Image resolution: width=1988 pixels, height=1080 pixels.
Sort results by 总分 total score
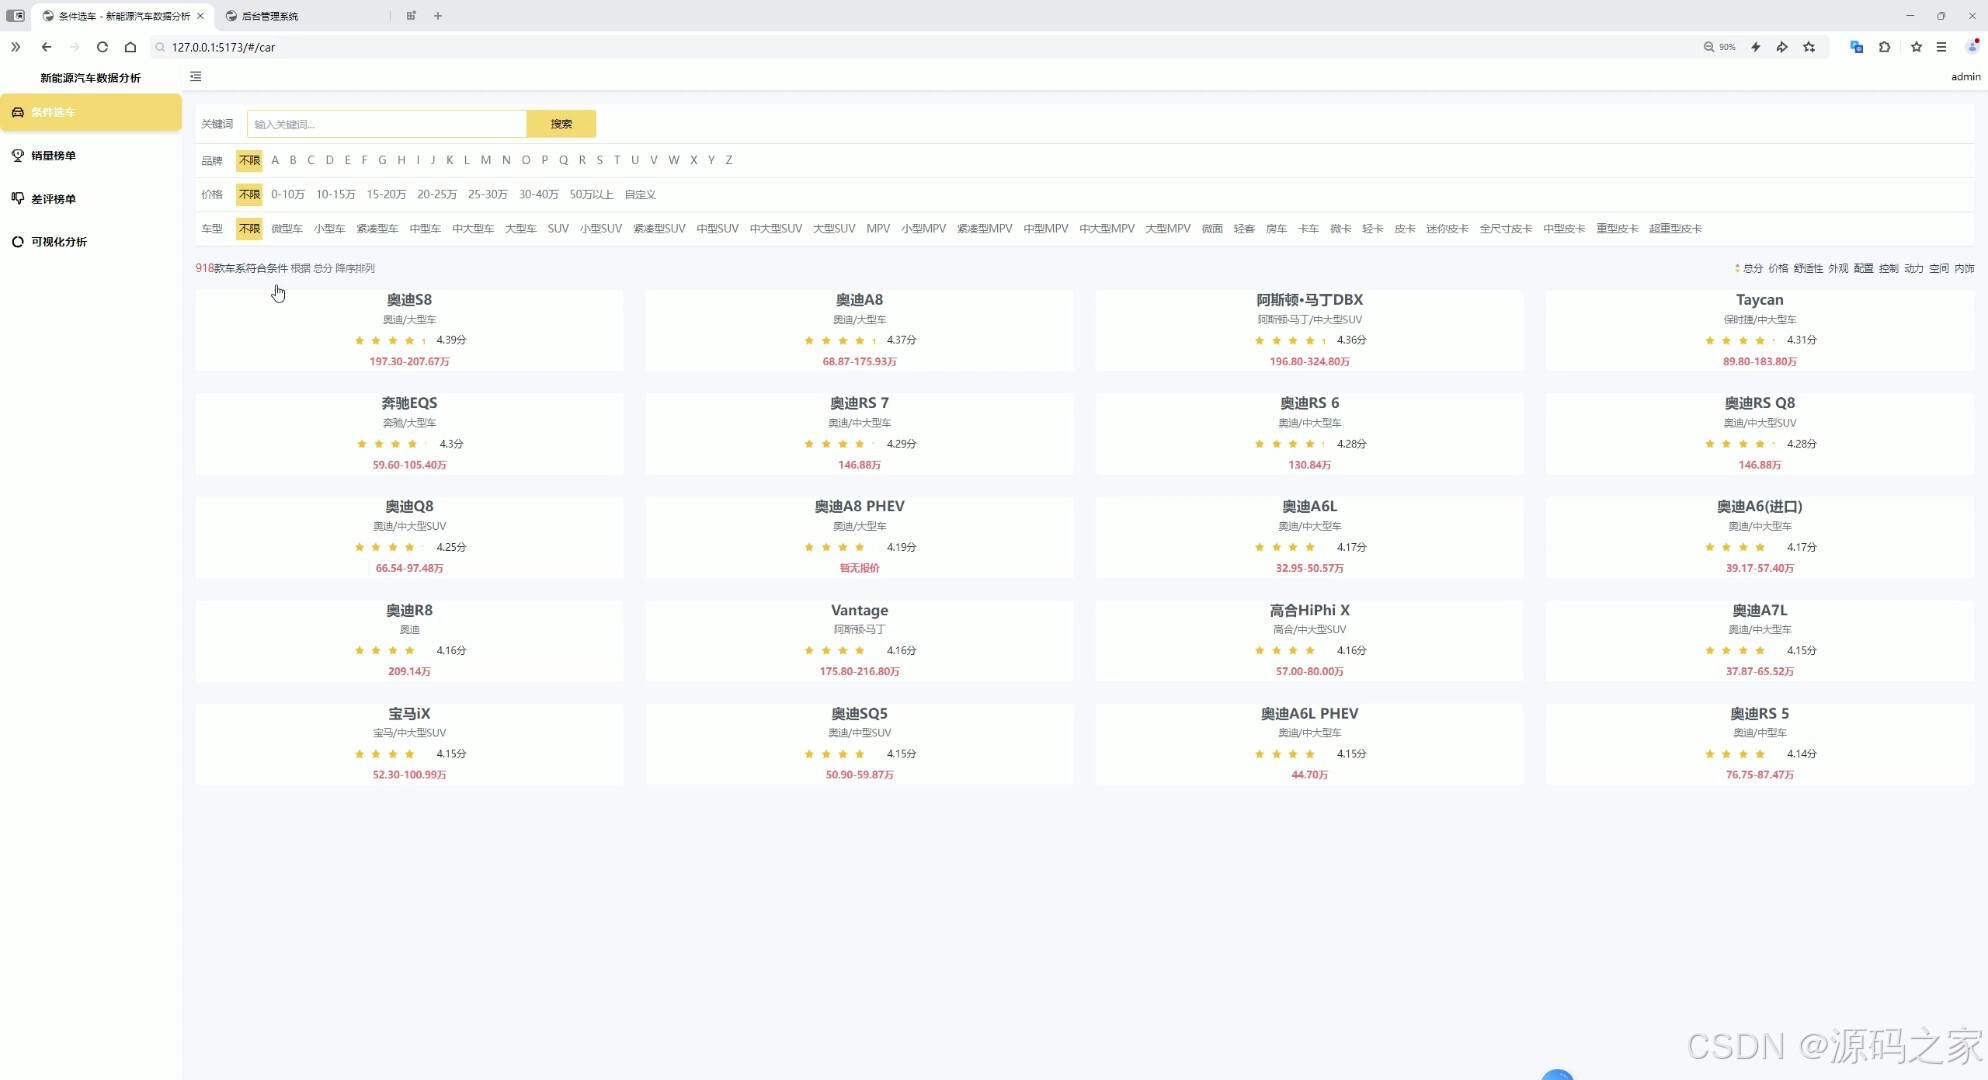[x=1752, y=268]
